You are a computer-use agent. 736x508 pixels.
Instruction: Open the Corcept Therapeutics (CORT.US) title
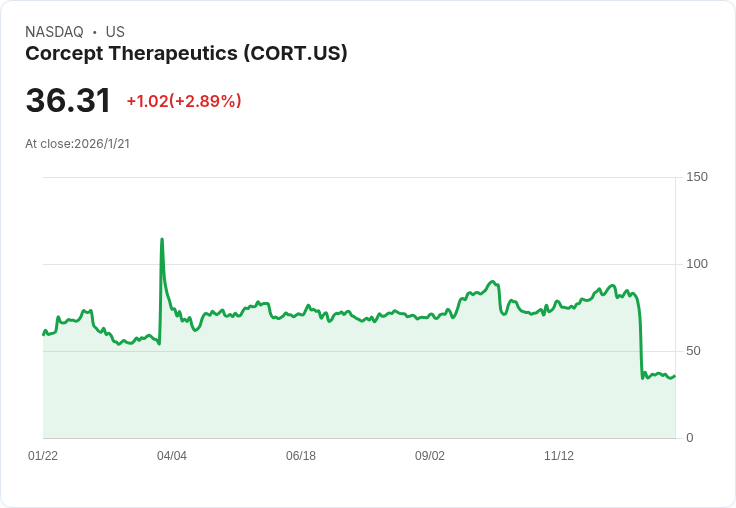(186, 54)
